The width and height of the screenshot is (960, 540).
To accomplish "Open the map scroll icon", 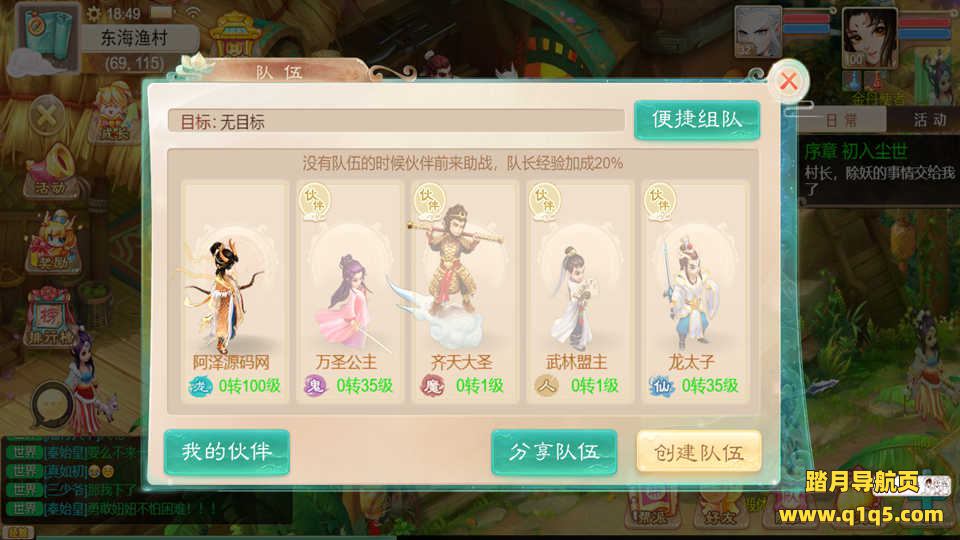I will (47, 34).
